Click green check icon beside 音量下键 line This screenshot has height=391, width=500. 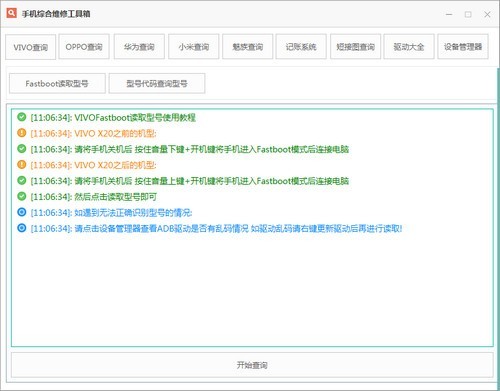click(x=22, y=149)
